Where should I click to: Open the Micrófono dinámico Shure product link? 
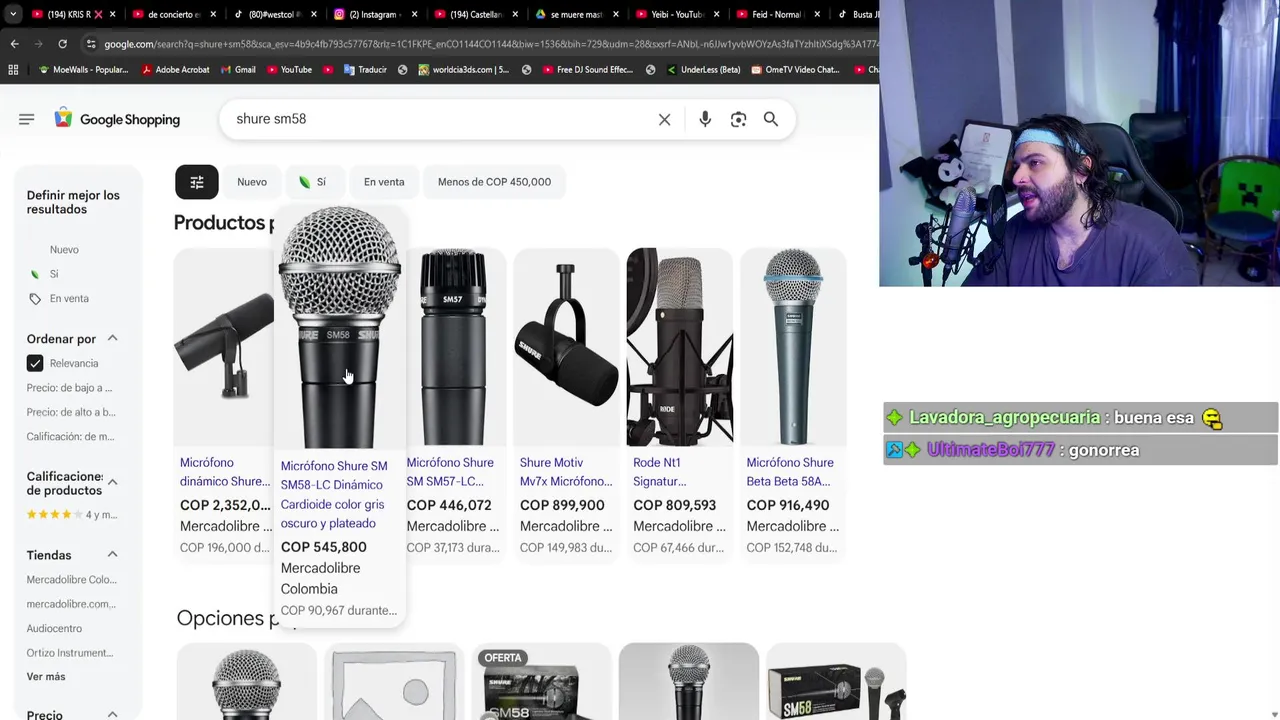225,472
